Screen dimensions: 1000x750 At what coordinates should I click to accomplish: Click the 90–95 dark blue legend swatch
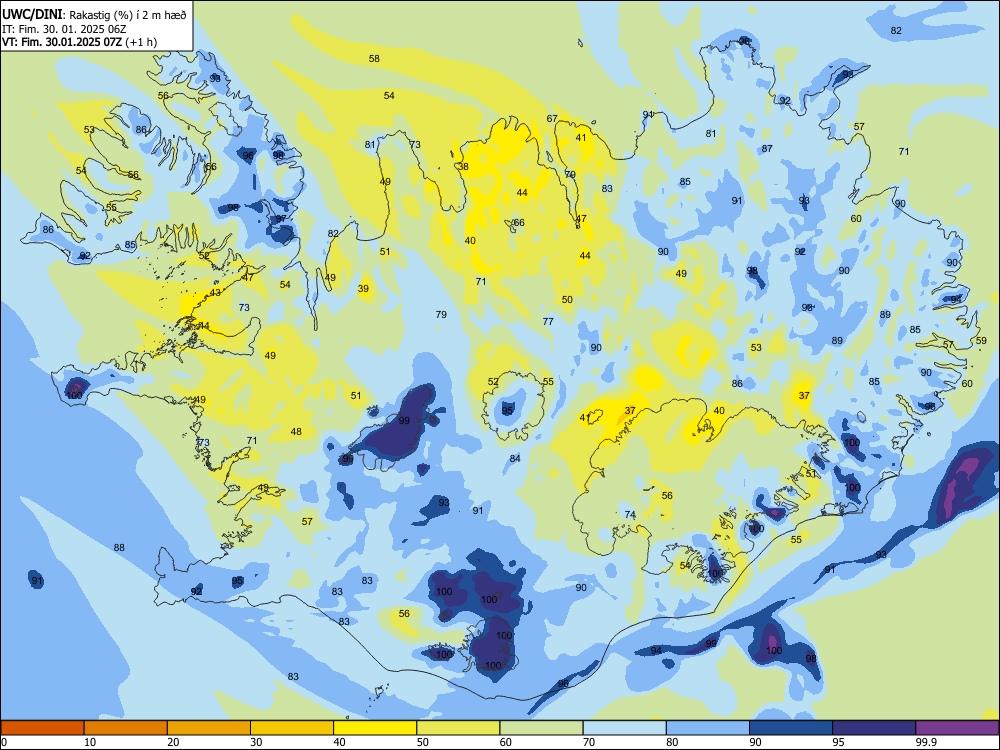point(791,728)
